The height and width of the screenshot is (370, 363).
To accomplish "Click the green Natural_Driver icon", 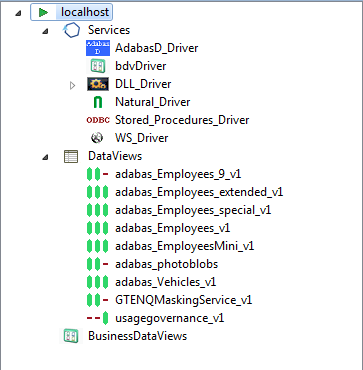I will pos(98,102).
